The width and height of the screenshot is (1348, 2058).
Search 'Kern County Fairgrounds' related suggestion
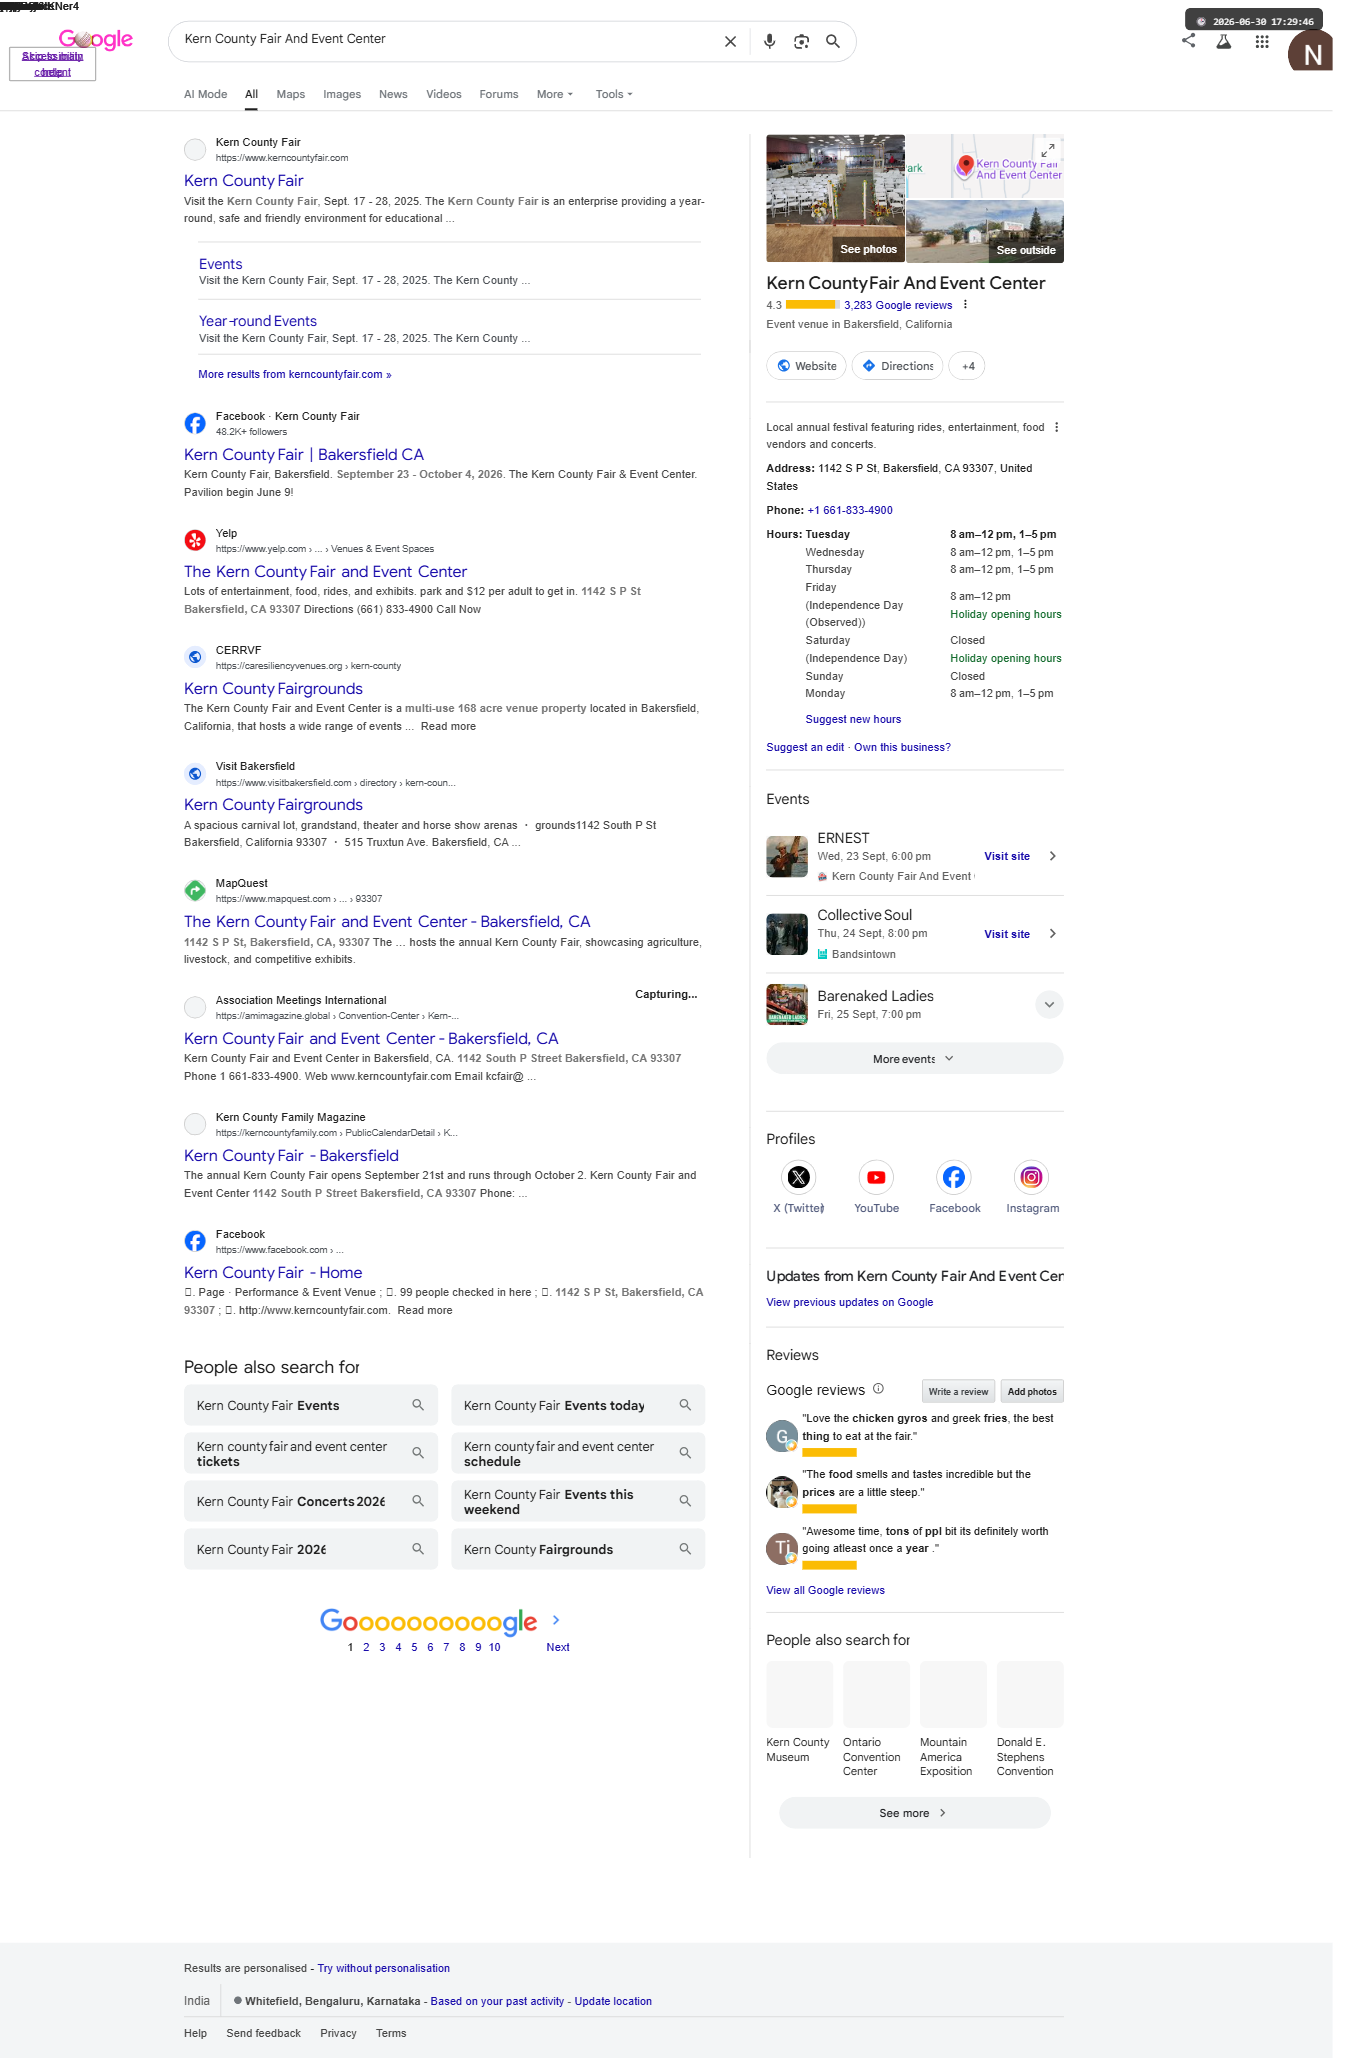[578, 1549]
